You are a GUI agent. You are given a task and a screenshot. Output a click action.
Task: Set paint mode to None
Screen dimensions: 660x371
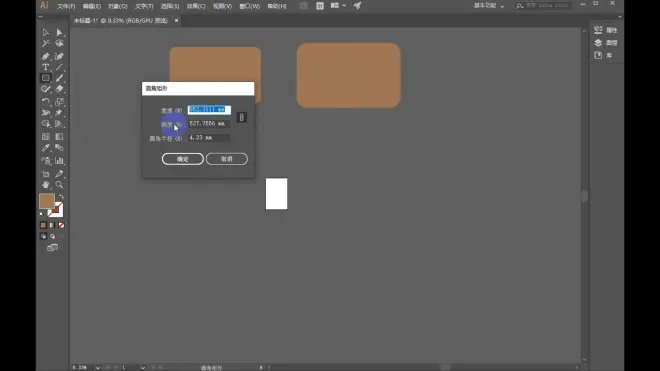point(61,225)
